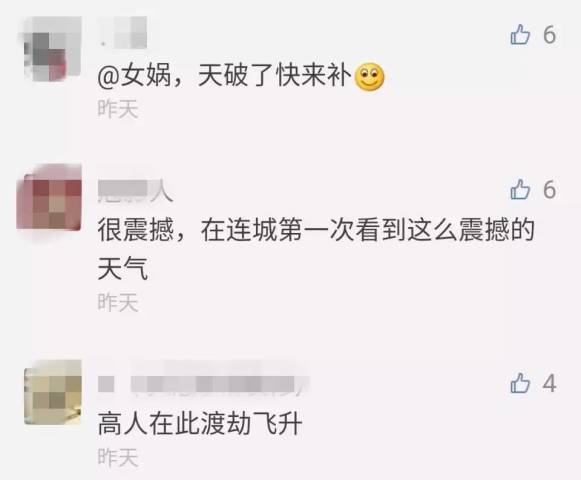The image size is (581, 480).
Task: Select the comment text 天破了快来补
Action: point(275,77)
